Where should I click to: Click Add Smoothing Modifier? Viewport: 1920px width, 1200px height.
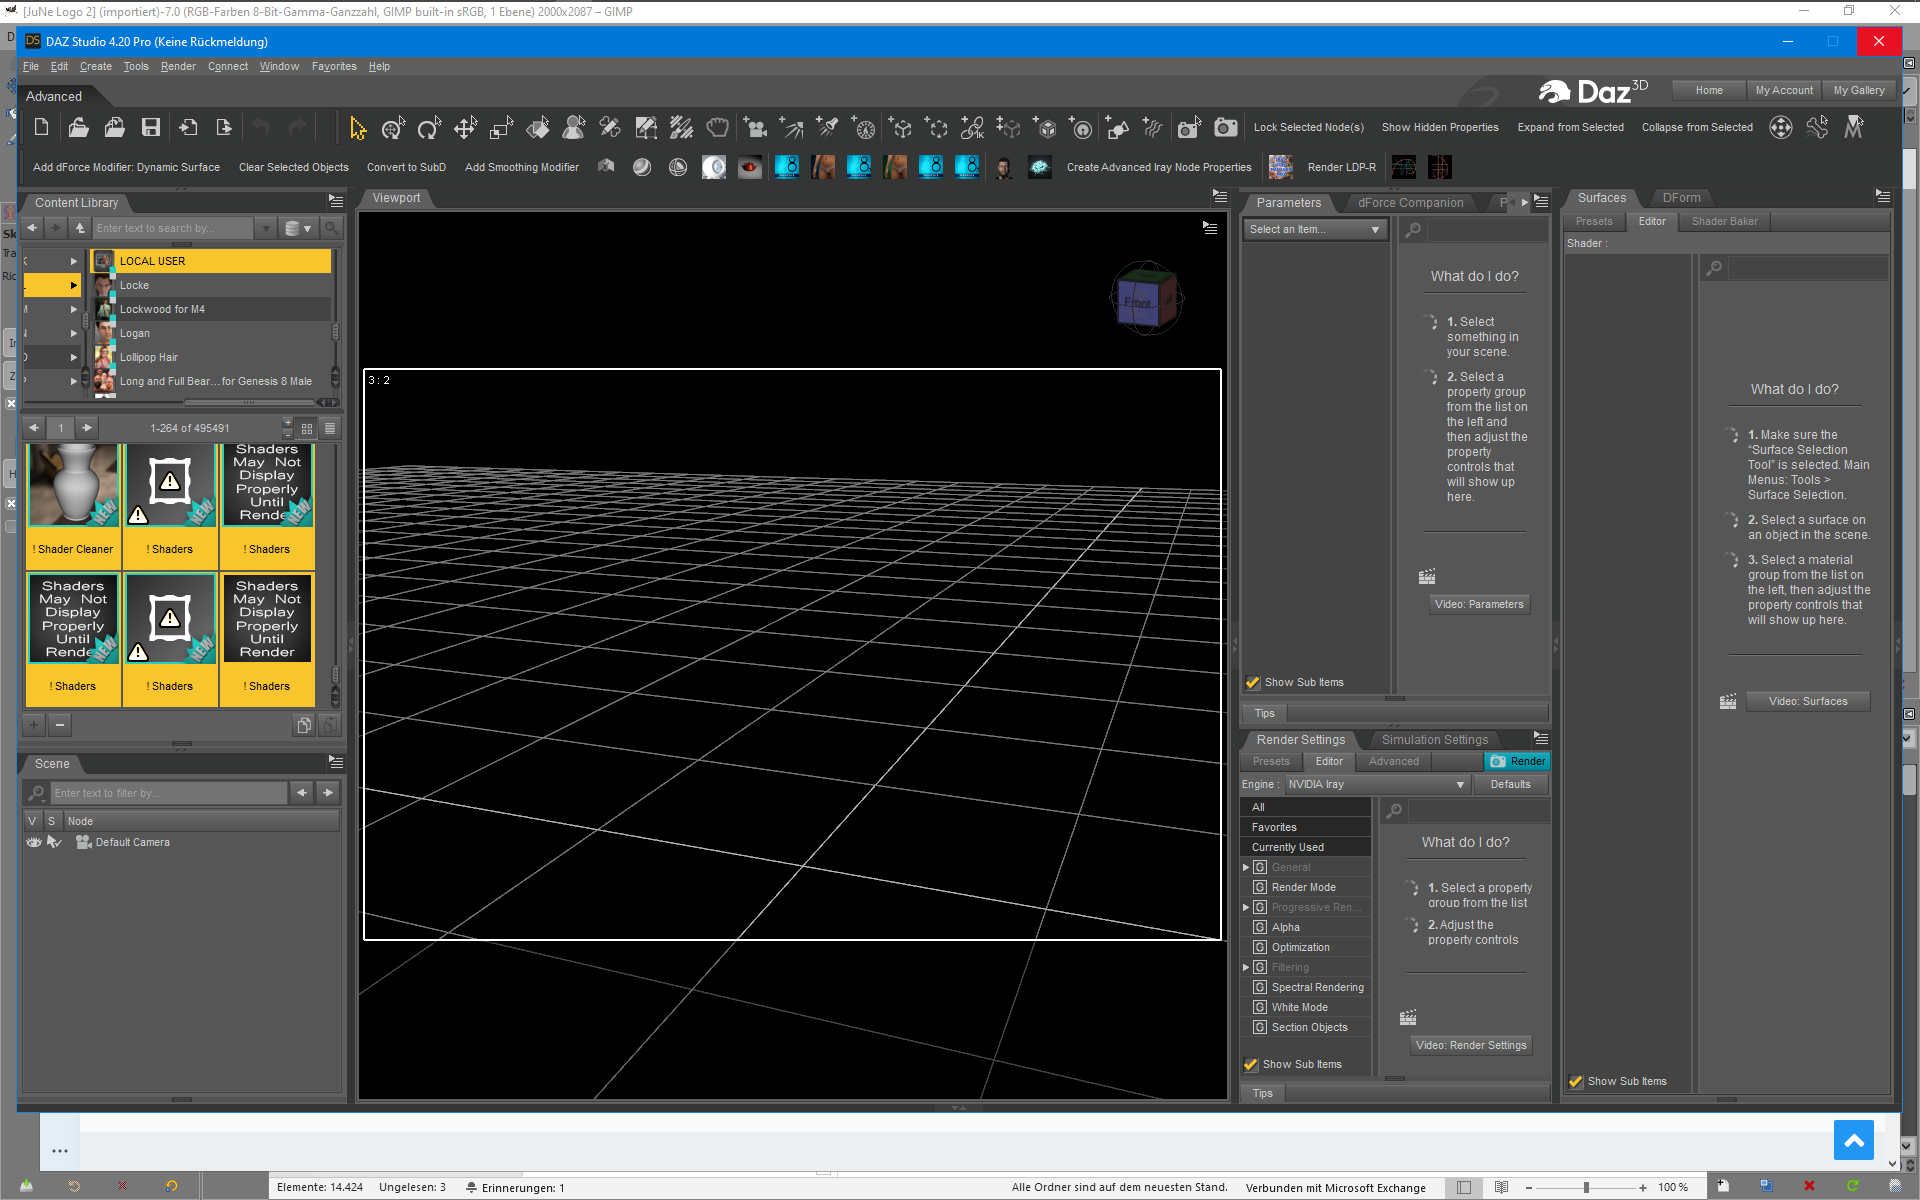(x=521, y=167)
